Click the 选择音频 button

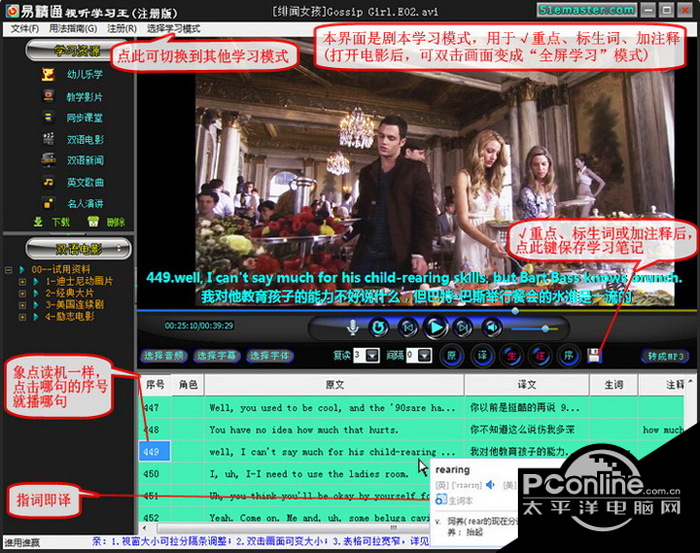(x=163, y=356)
